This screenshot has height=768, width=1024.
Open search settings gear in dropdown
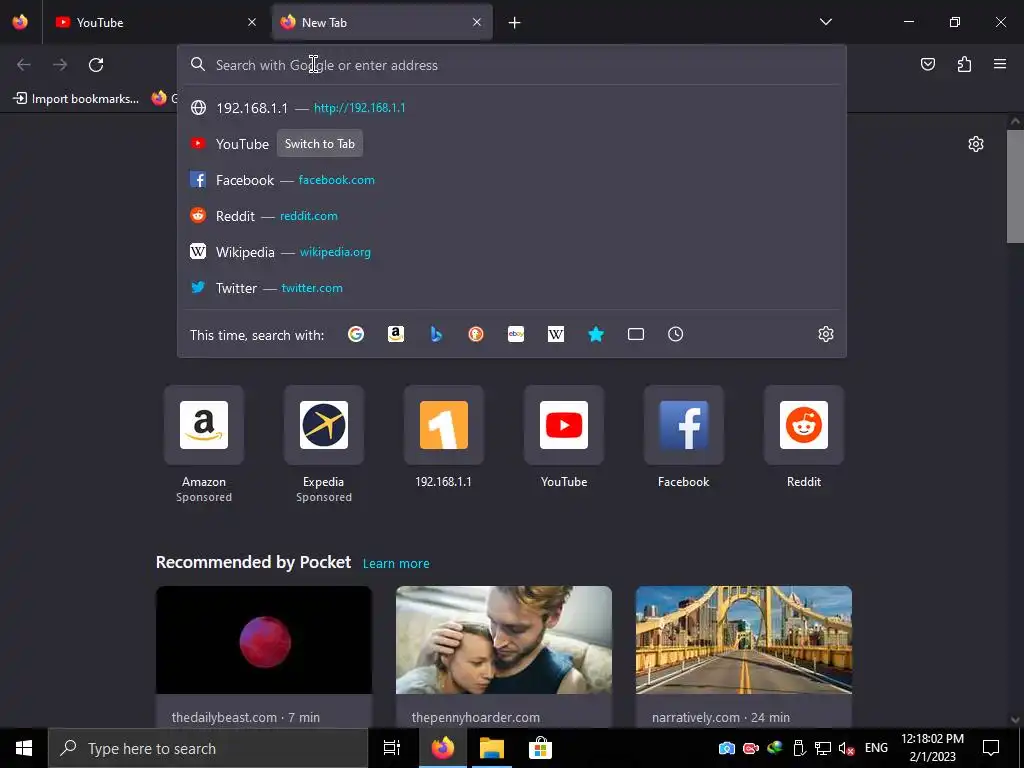tap(826, 334)
